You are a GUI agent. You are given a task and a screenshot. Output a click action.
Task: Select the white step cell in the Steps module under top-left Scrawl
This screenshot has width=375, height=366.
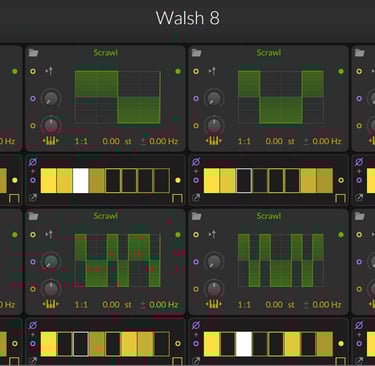[x=81, y=180]
